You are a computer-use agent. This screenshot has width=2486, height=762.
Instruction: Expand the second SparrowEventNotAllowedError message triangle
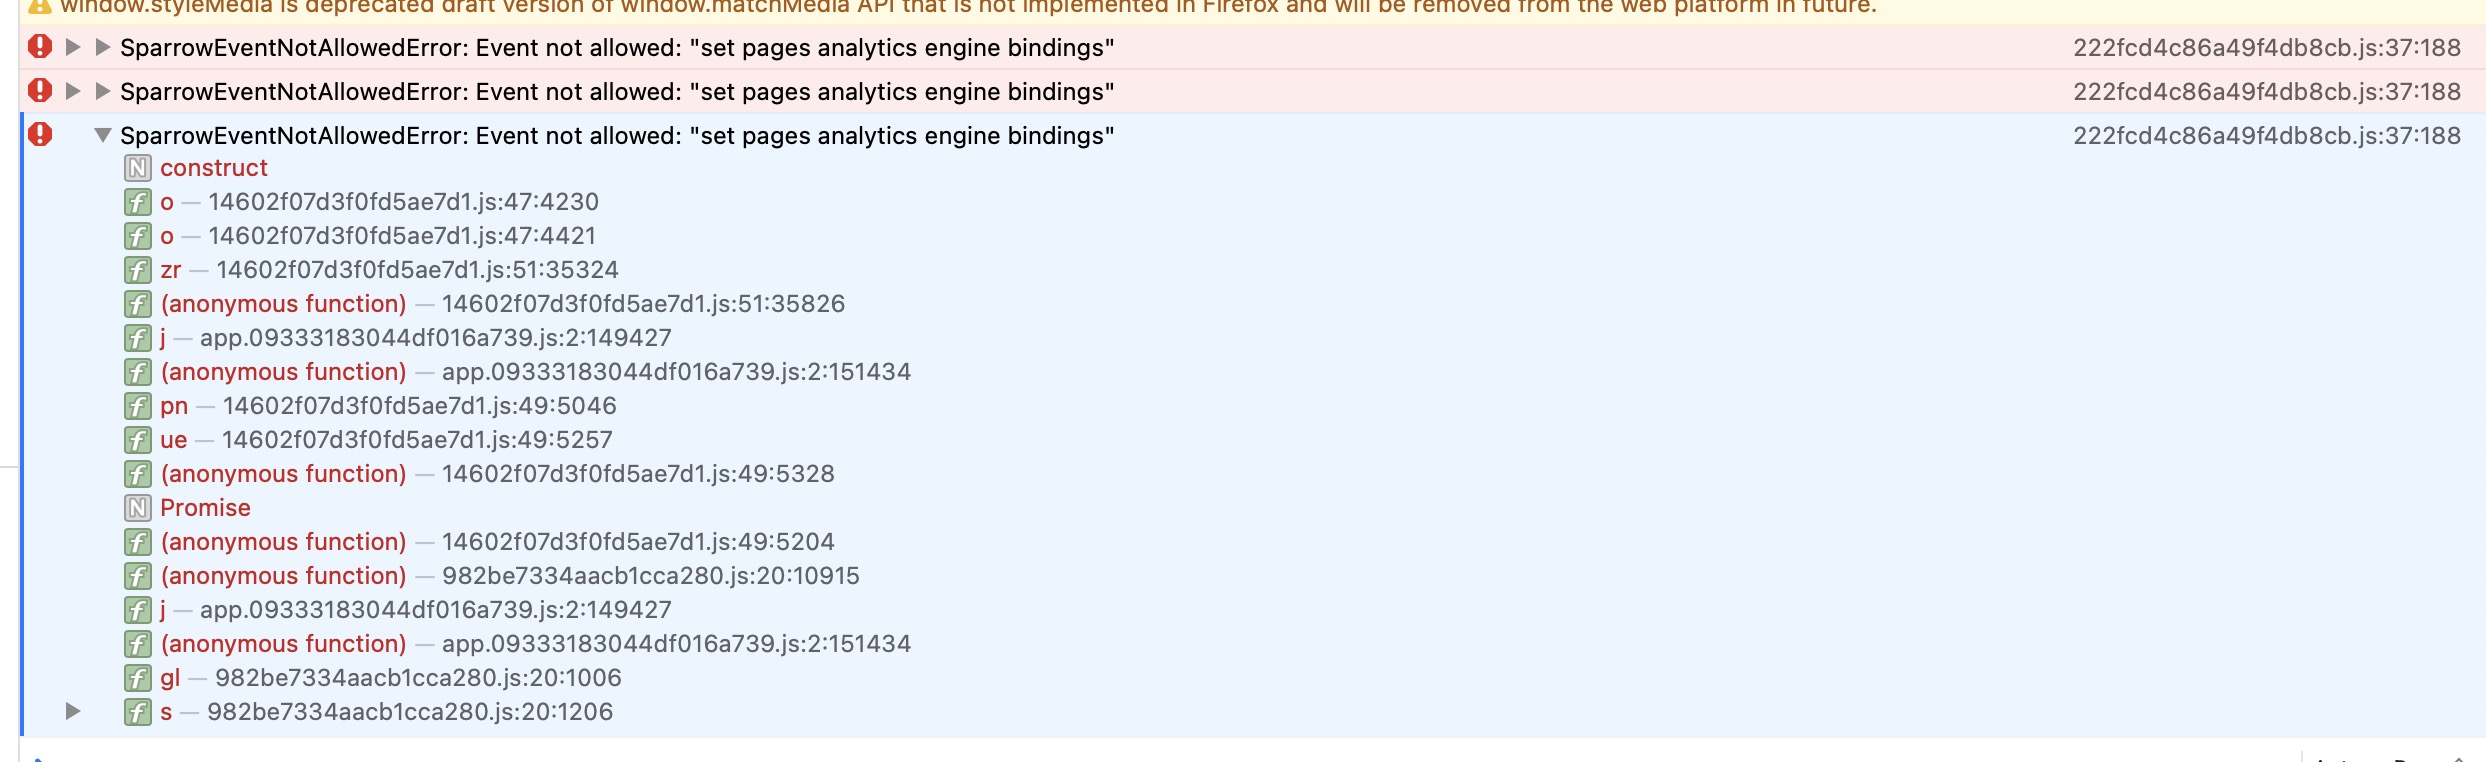(x=102, y=91)
